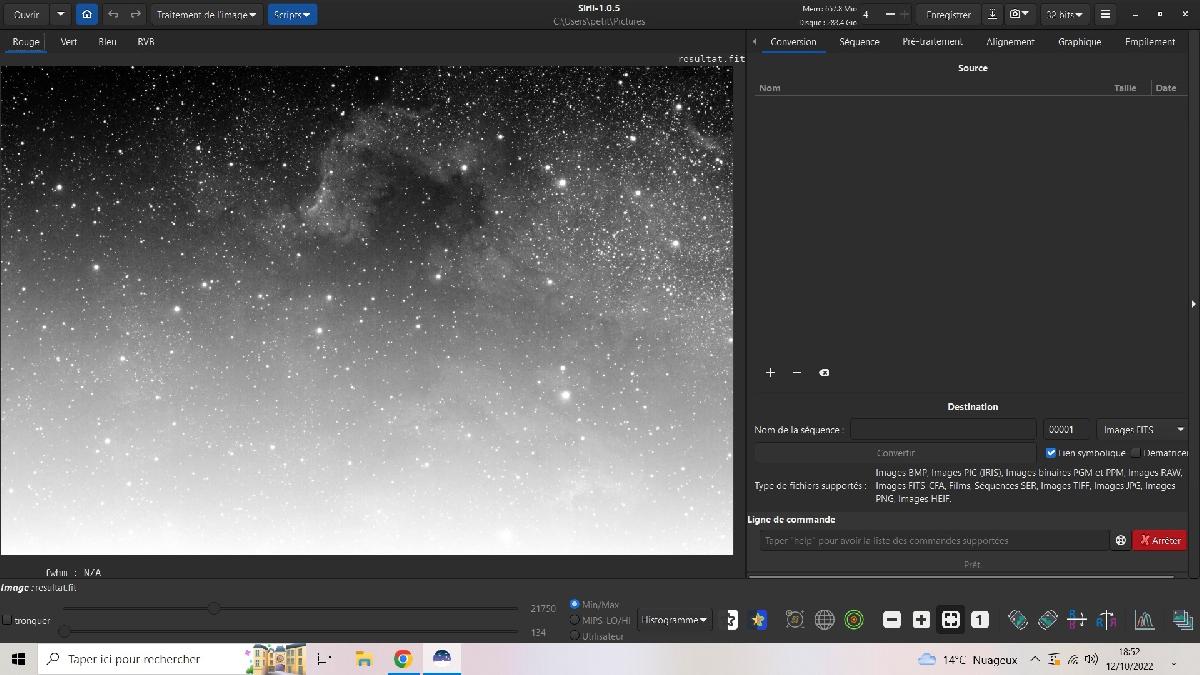This screenshot has height=675, width=1200.
Task: Click the green concentric target icon
Action: 853,620
